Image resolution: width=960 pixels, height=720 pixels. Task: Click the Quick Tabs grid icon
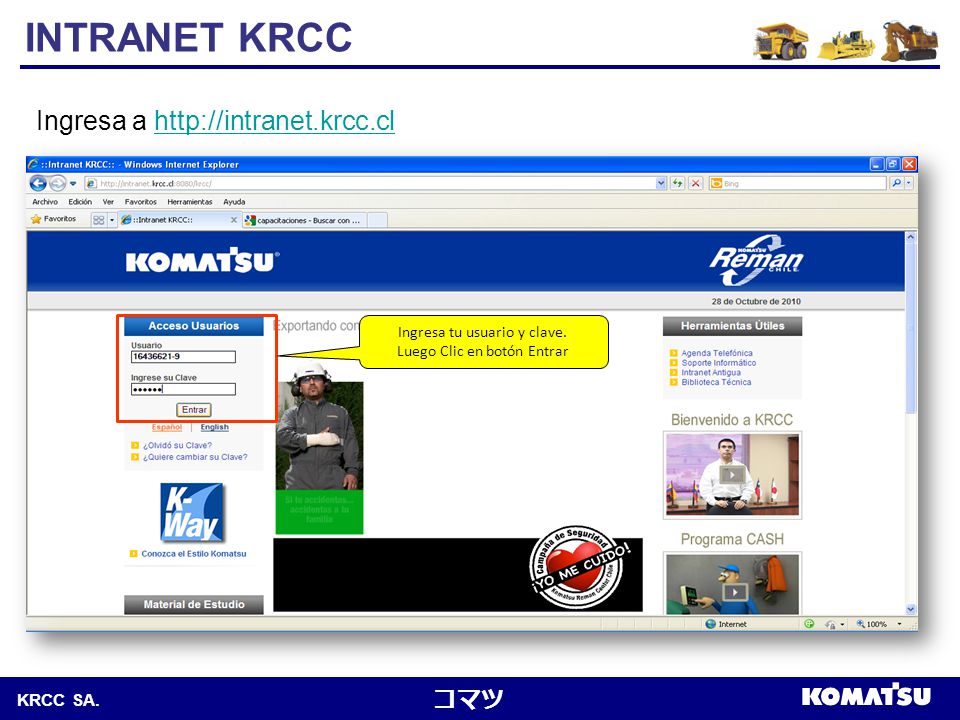99,220
